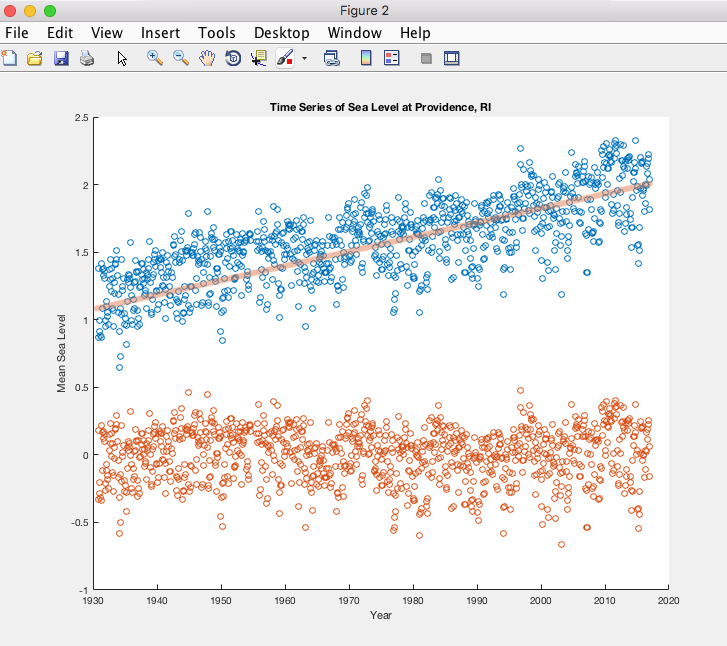Show plot tools and dock figure
Image resolution: width=727 pixels, height=646 pixels.
point(451,58)
